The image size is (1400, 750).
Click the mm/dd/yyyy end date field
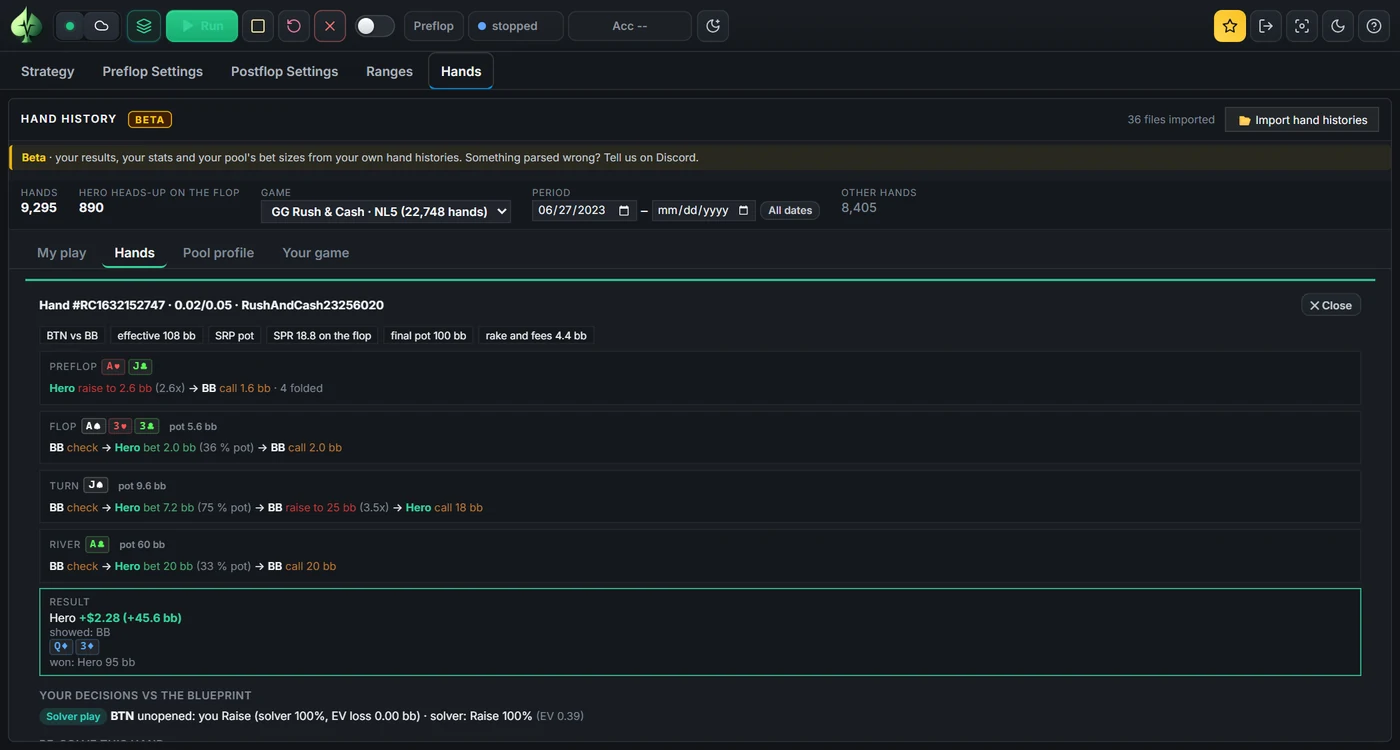coord(704,210)
